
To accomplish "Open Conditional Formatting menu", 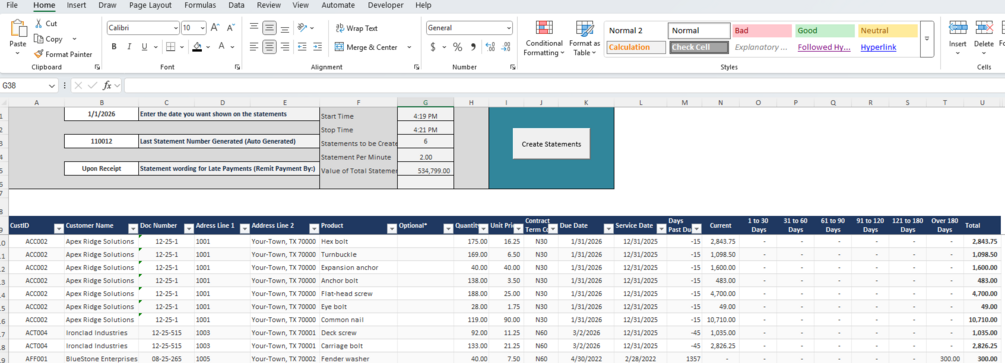I will click(x=544, y=38).
